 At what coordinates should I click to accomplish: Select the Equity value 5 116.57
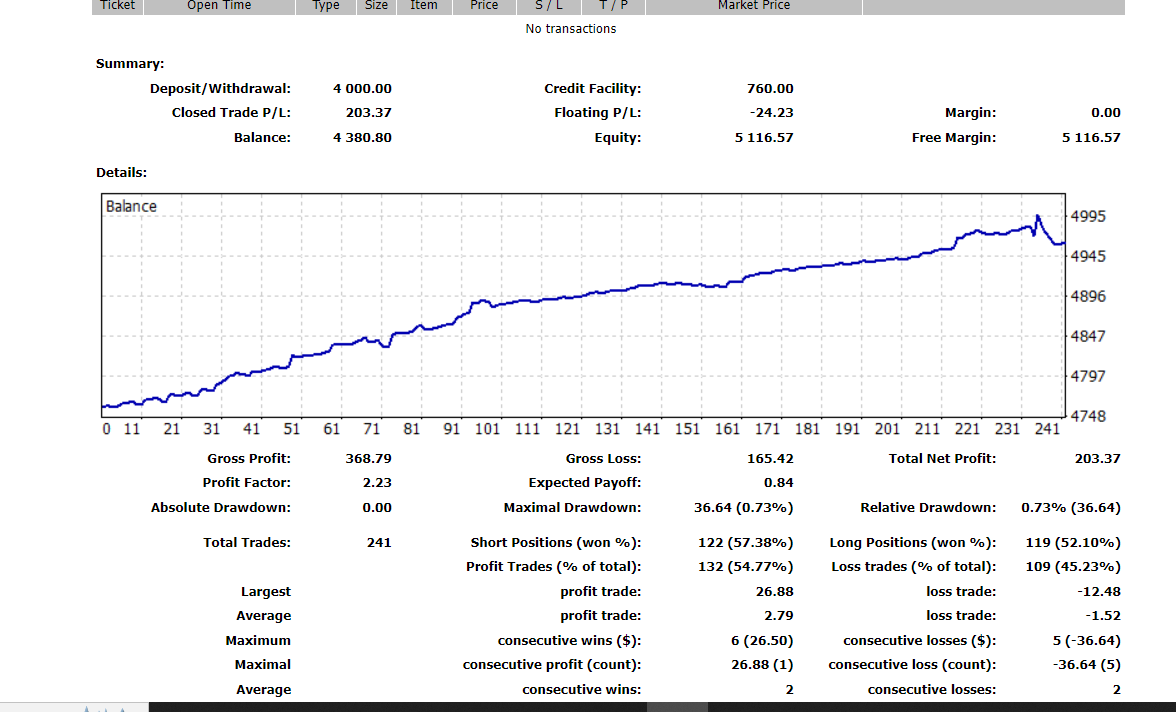click(764, 137)
